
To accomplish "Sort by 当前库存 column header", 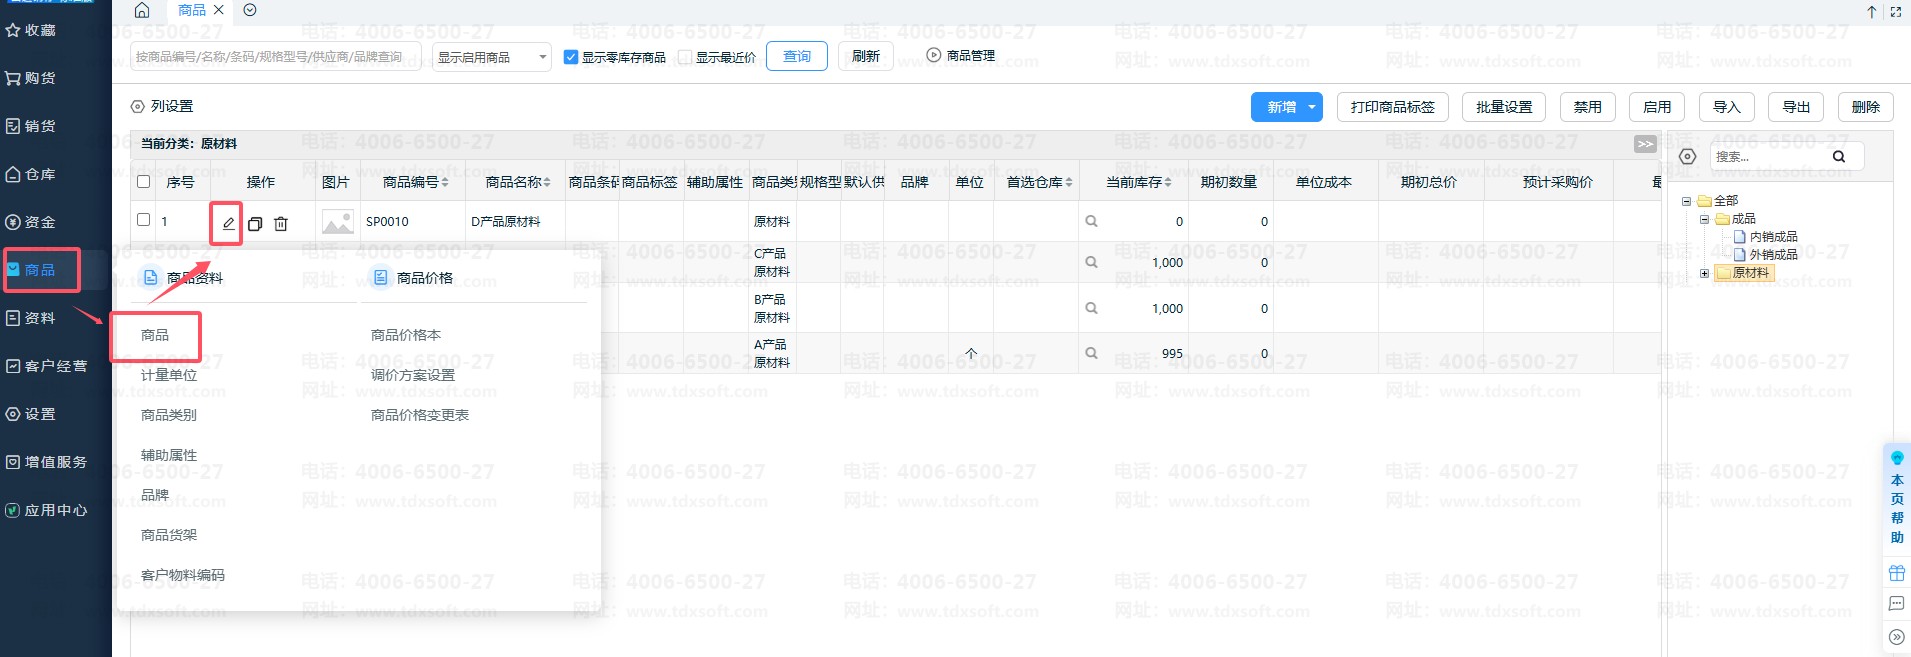I will tap(1138, 182).
